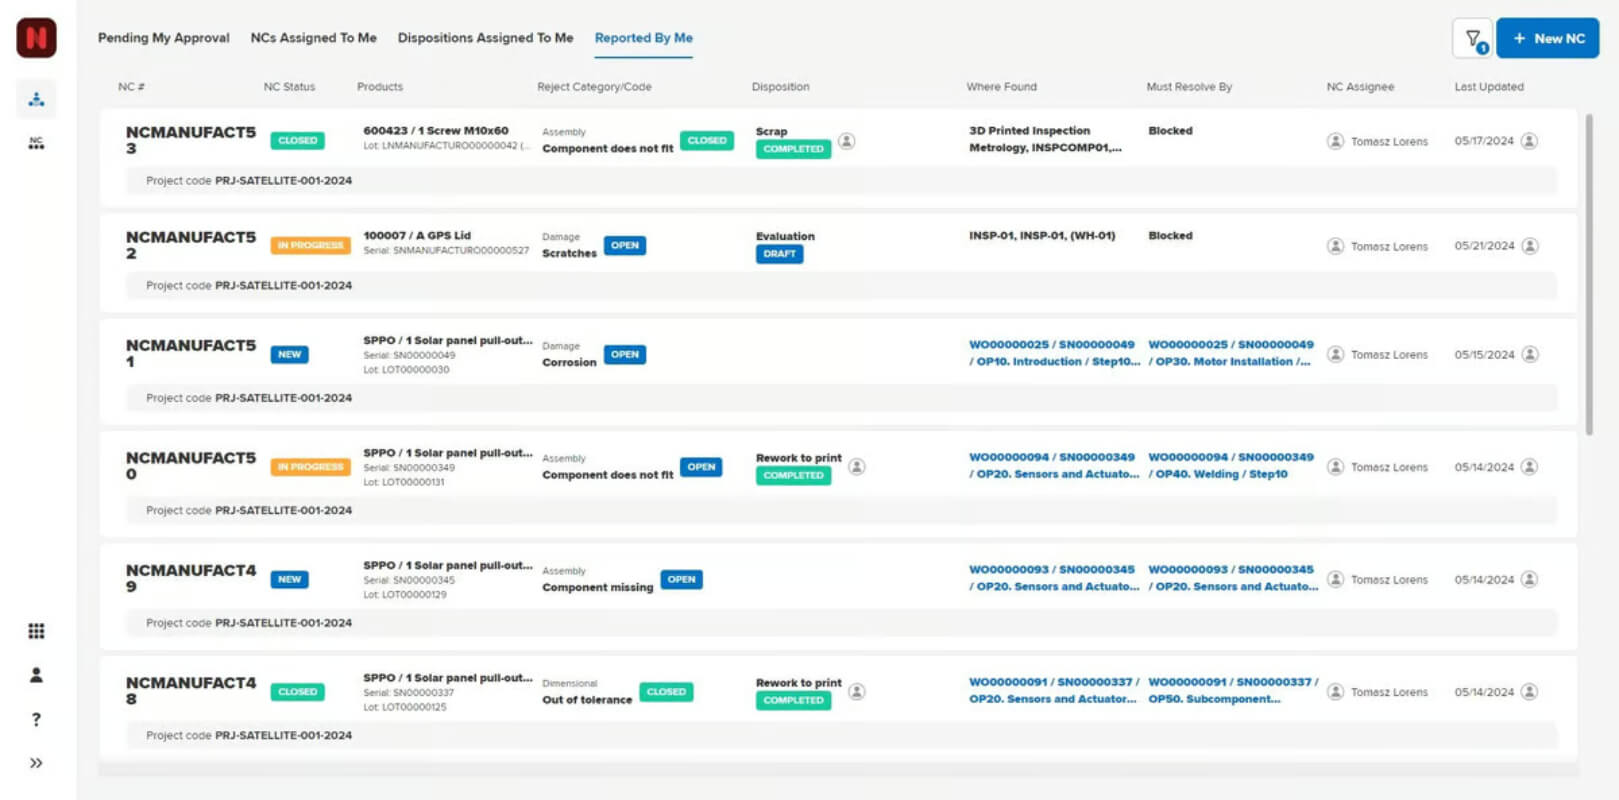Open the apps grid icon in the sidebar
Screen dimensions: 1619x800
click(36, 631)
